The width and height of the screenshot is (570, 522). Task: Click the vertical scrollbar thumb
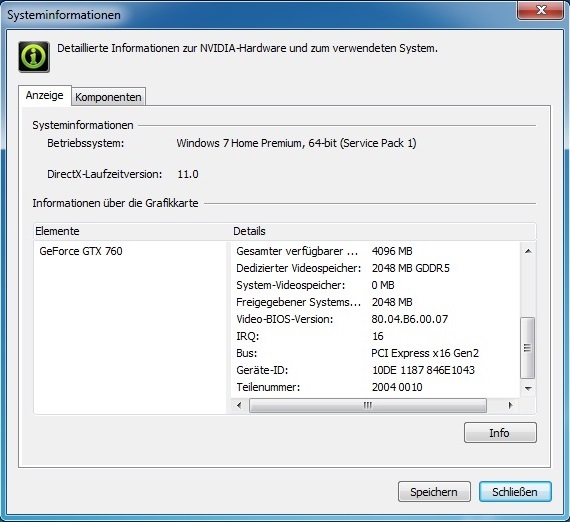point(528,348)
